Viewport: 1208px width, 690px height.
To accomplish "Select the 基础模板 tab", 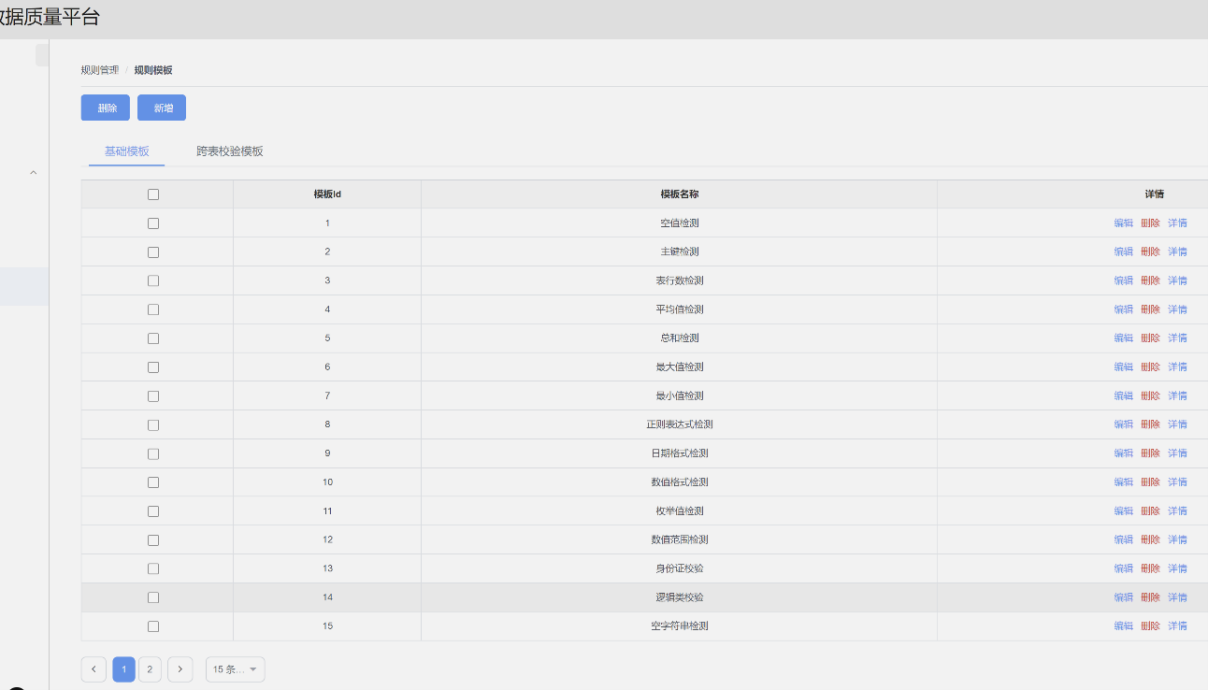I will [126, 152].
